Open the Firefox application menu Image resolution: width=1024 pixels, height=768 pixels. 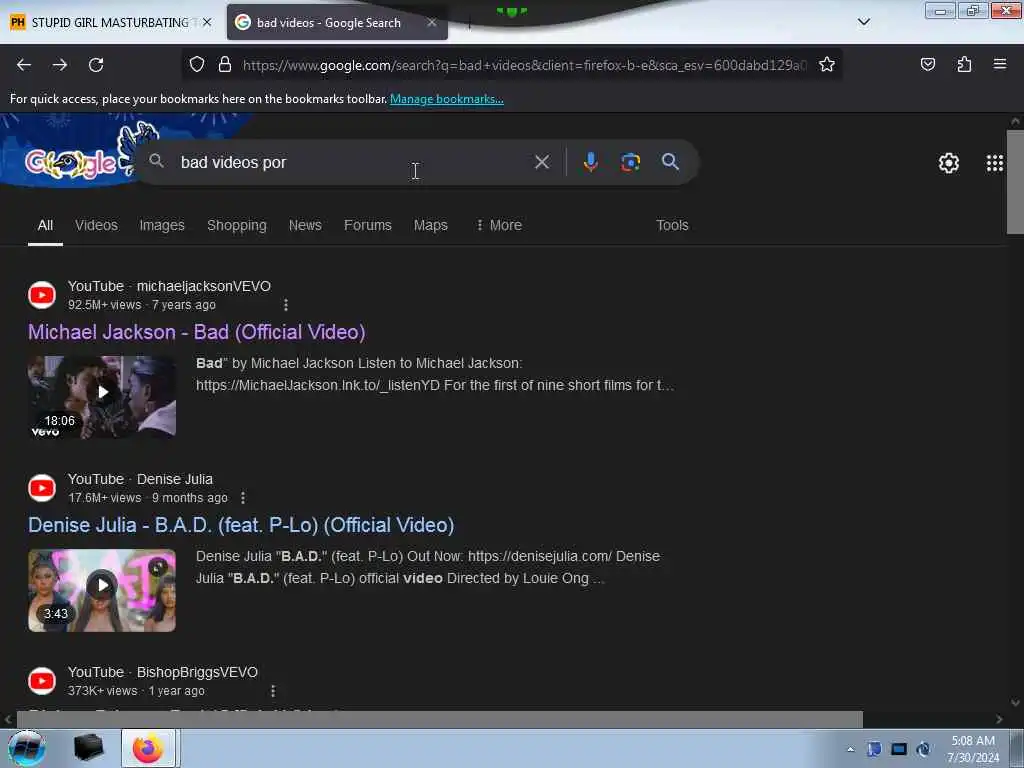1000,64
